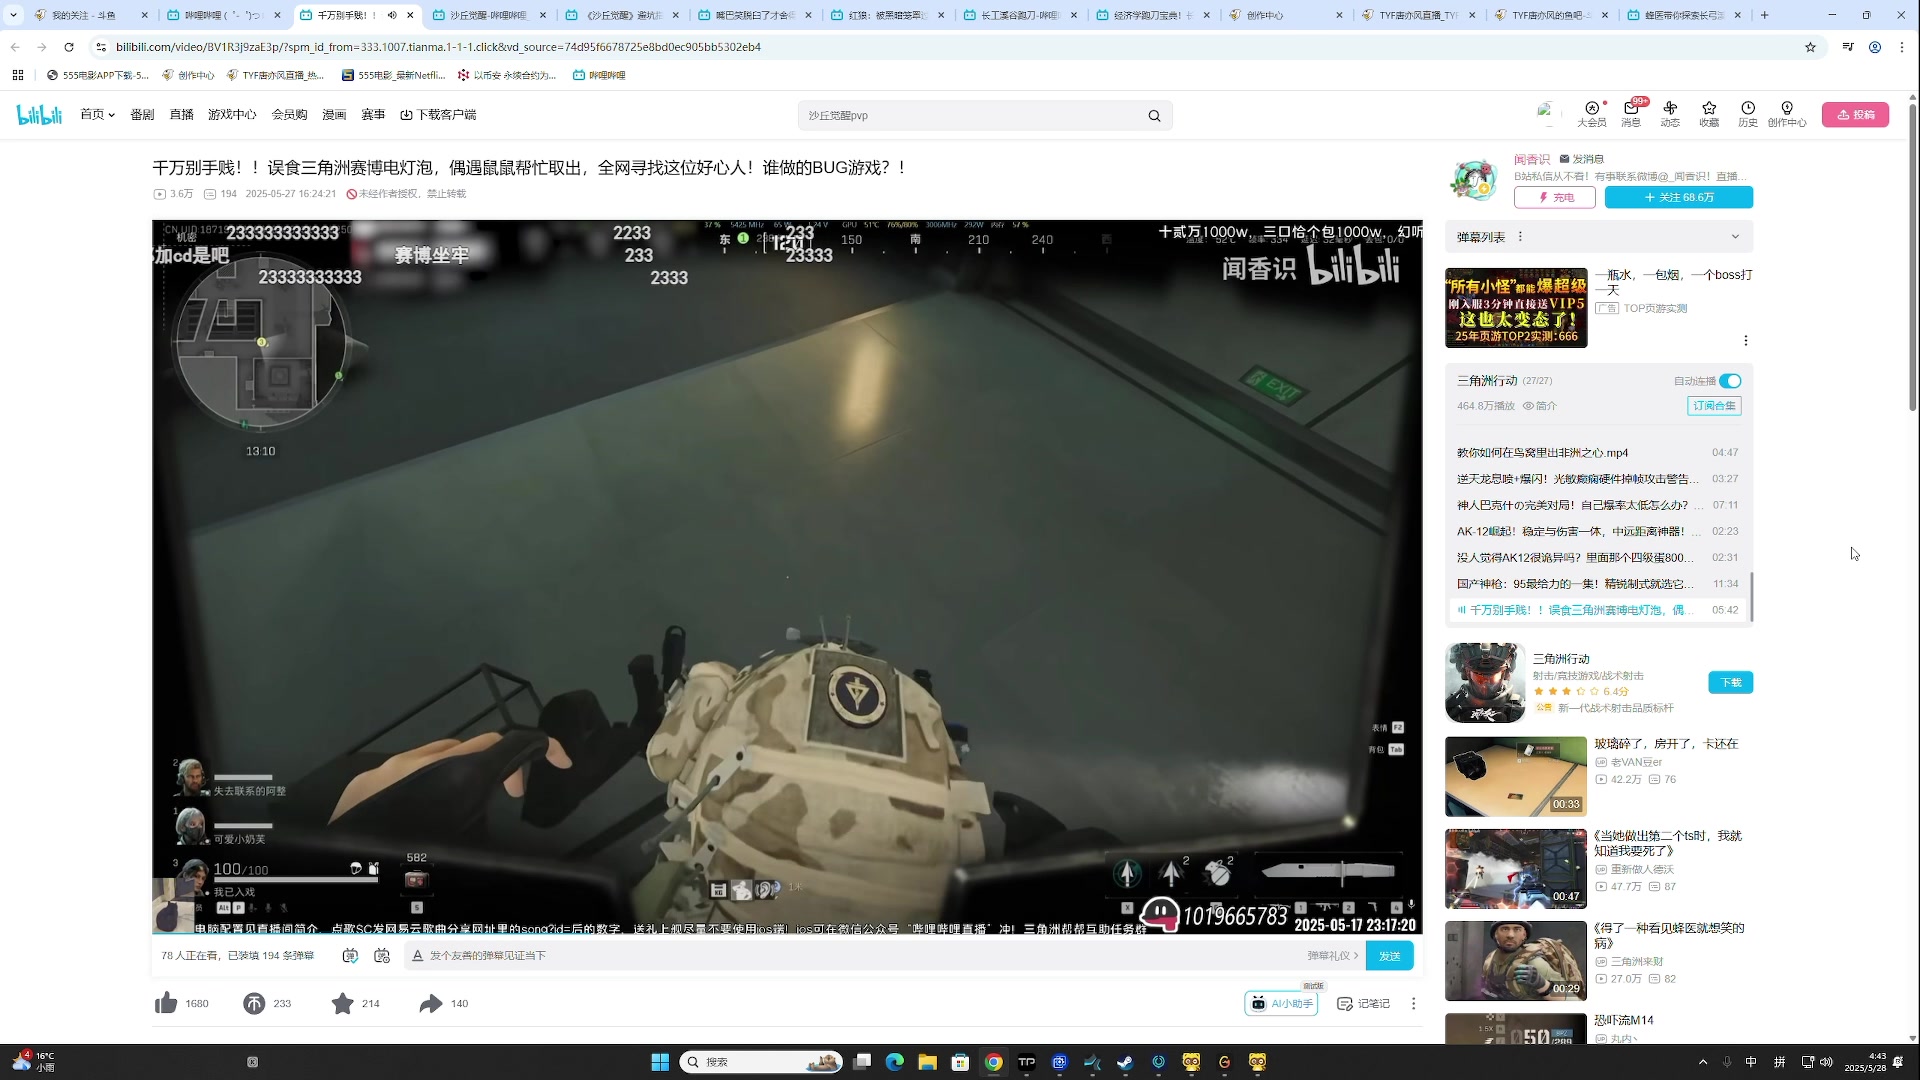Open AI小助手 assistant
Viewport: 1920px width, 1080px height.
pos(1281,1003)
